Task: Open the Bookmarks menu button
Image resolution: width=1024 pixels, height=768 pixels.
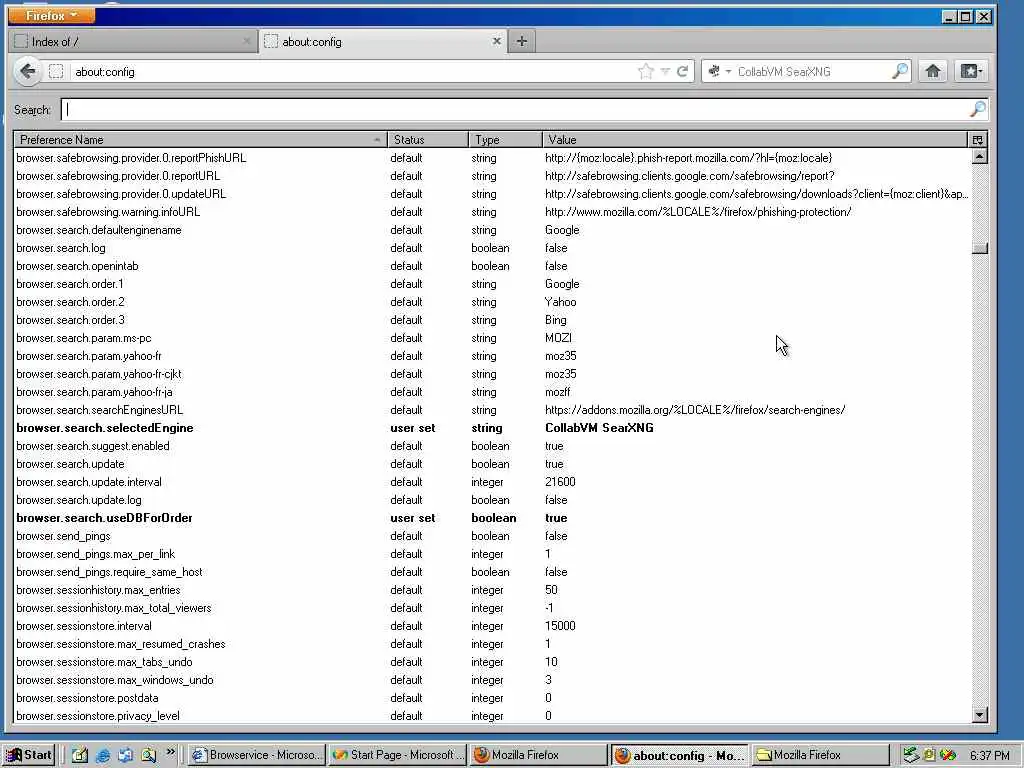Action: (x=971, y=71)
